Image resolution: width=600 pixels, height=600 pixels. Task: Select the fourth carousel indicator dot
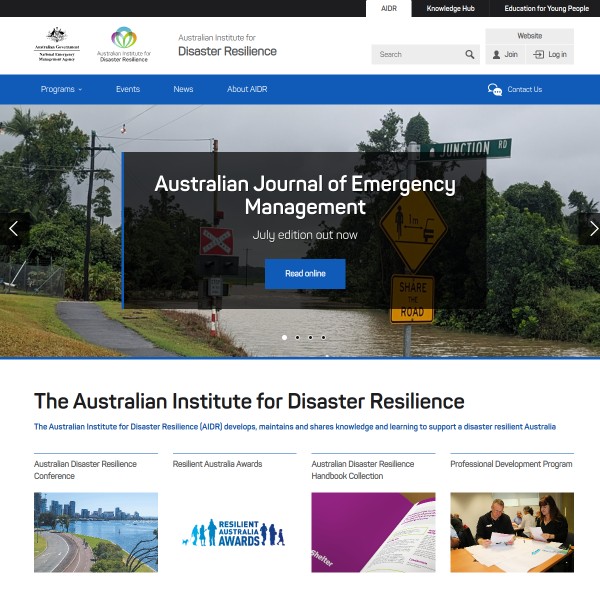pos(323,338)
